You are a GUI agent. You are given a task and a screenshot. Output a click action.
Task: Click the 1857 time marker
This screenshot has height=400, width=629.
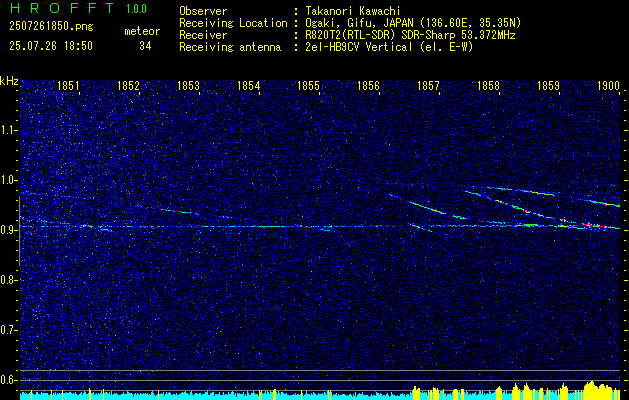pyautogui.click(x=428, y=85)
